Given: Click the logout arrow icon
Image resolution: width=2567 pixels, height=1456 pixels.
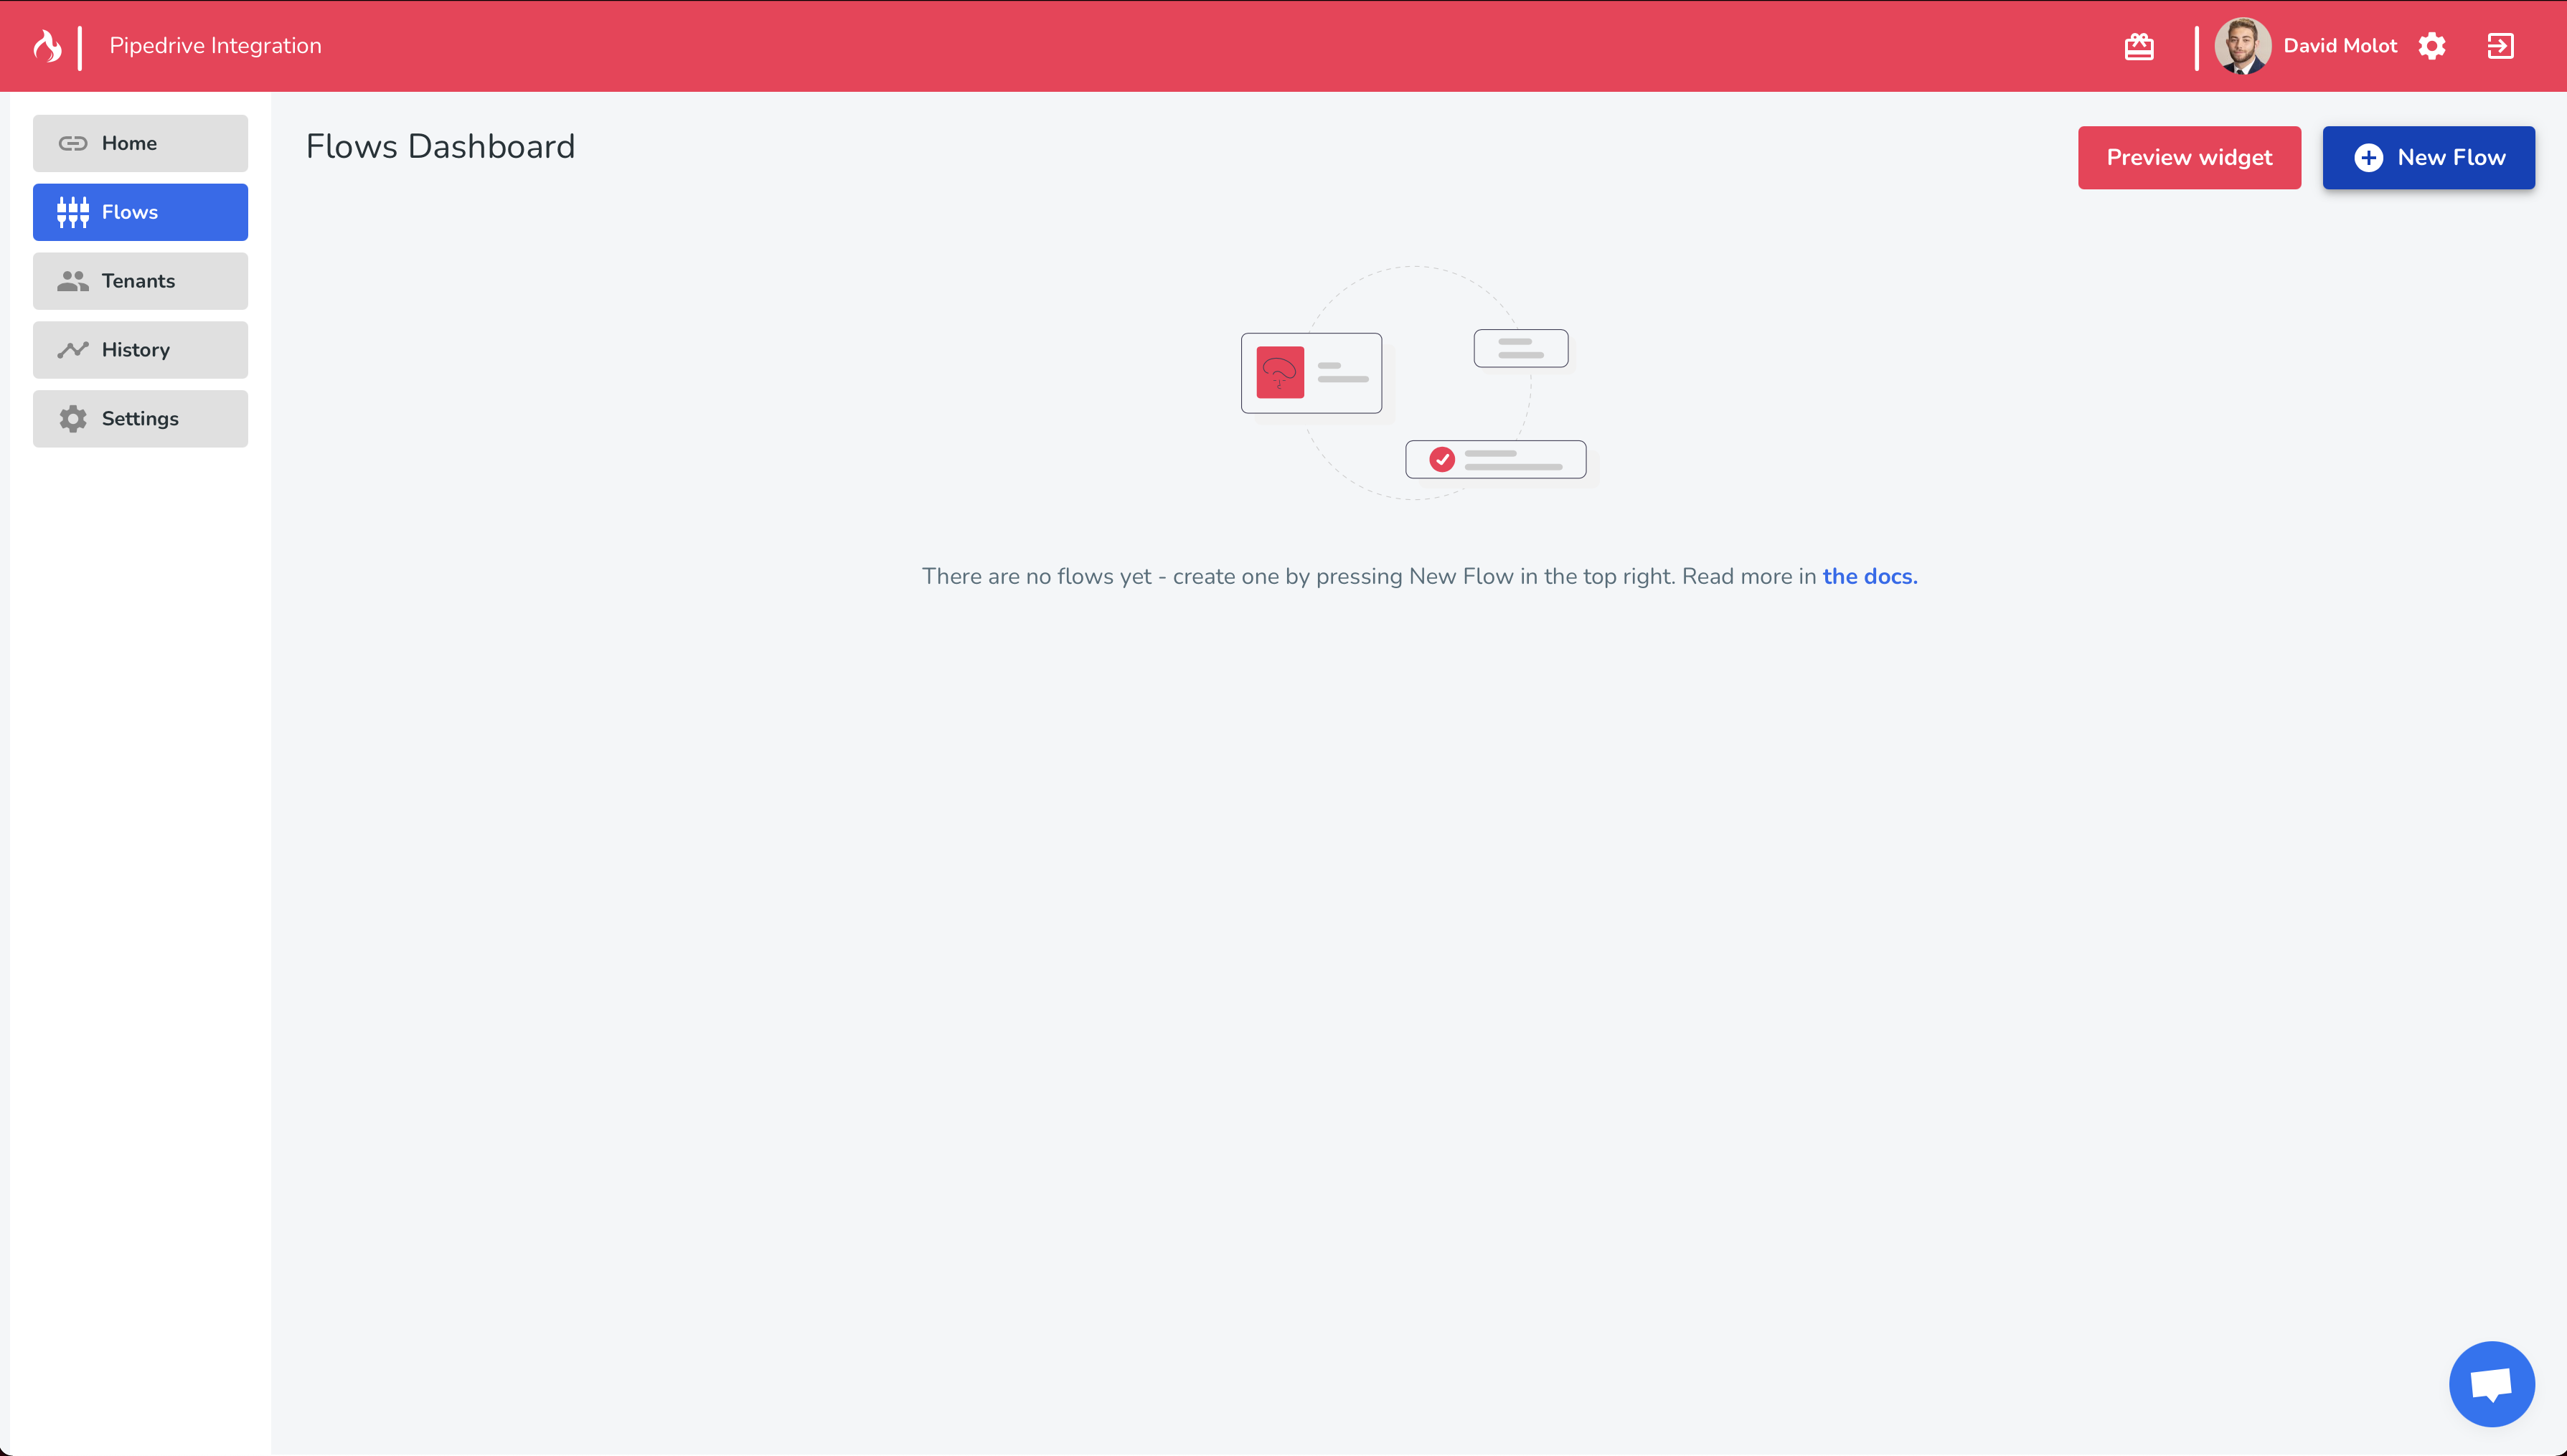Looking at the screenshot, I should (x=2500, y=46).
